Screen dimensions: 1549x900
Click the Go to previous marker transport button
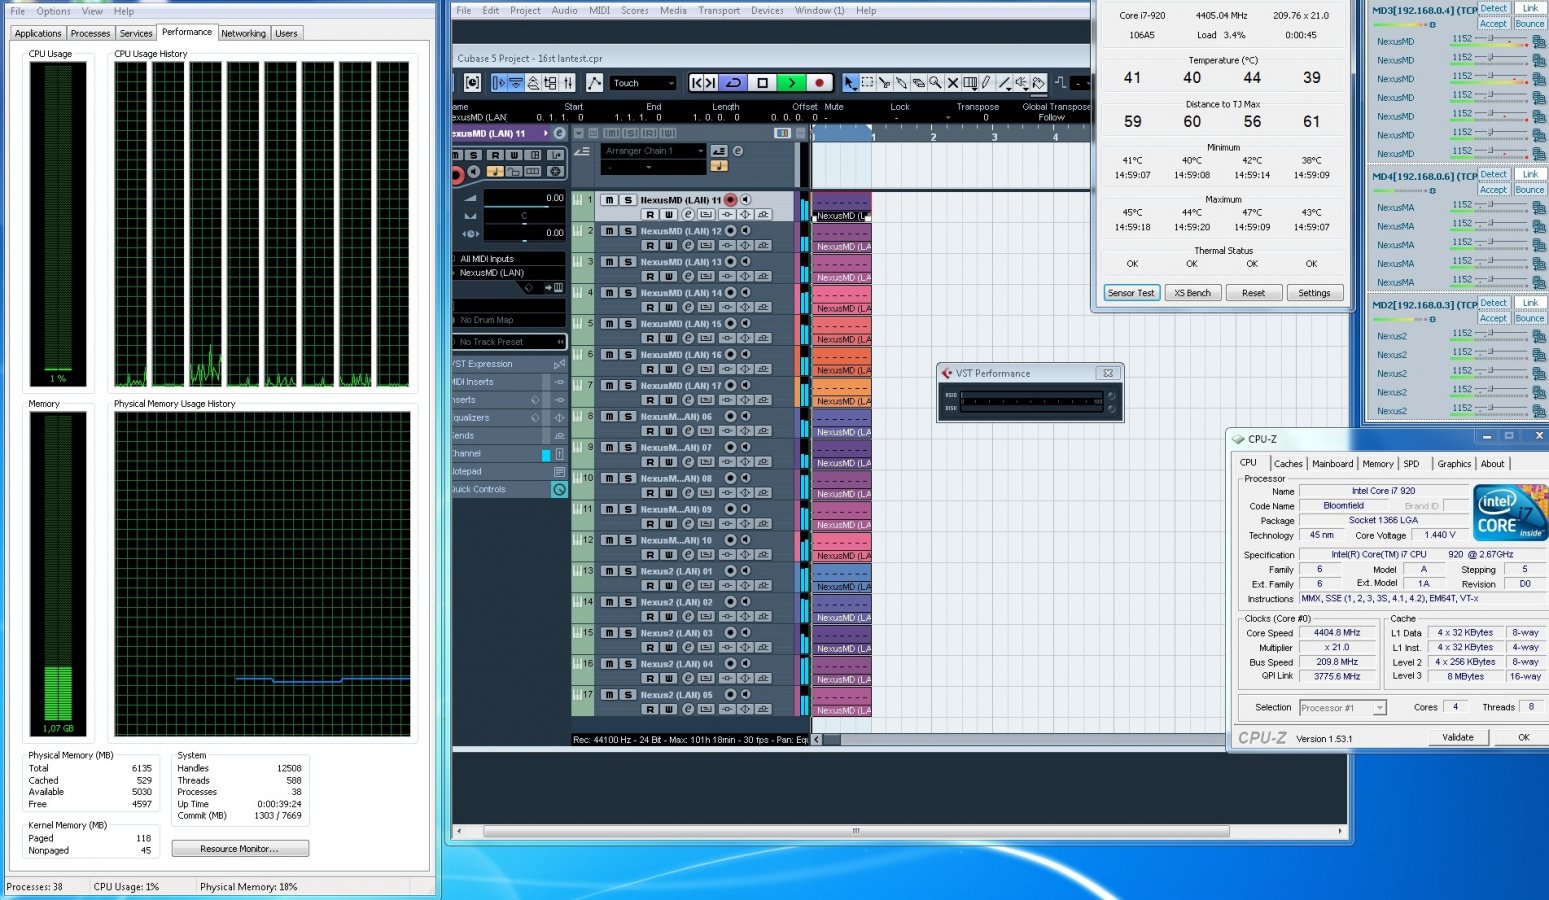click(696, 83)
